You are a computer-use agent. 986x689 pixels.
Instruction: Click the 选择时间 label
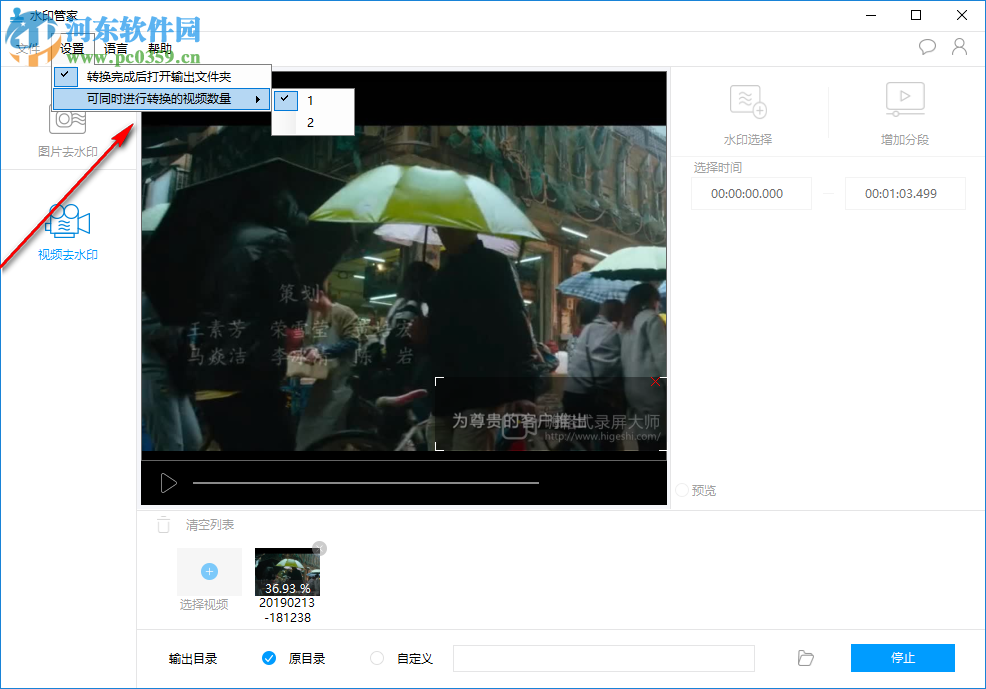(x=717, y=168)
